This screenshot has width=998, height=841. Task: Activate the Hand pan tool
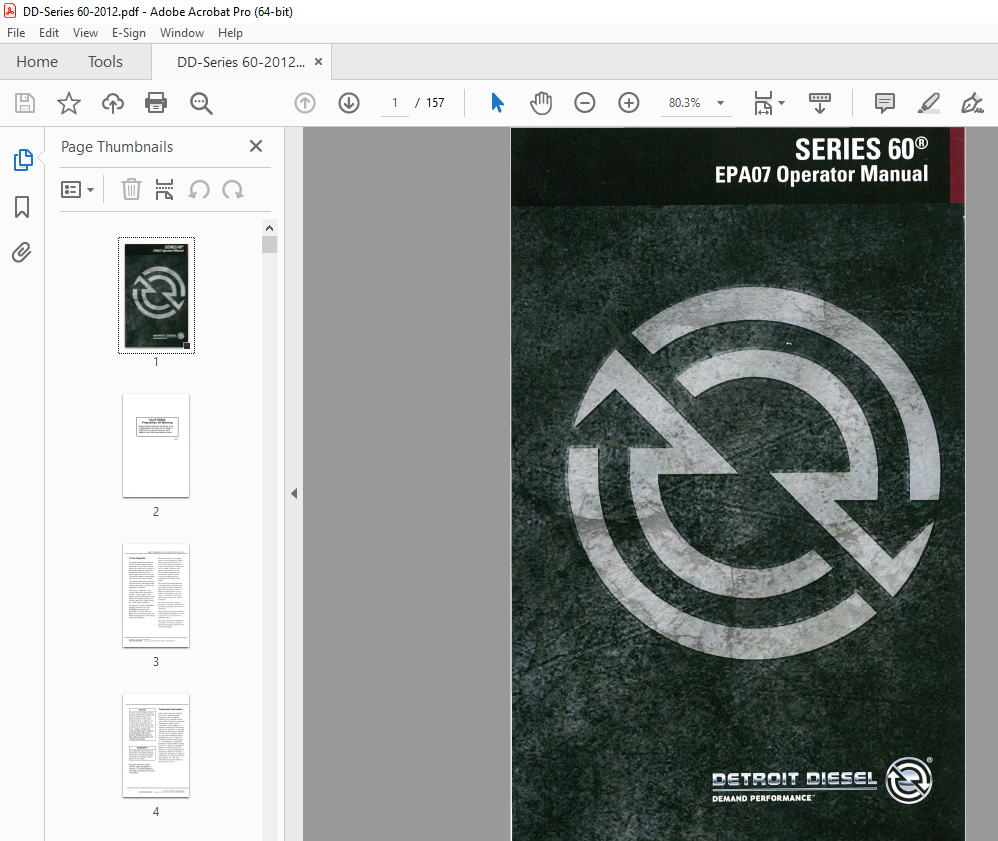(x=541, y=103)
